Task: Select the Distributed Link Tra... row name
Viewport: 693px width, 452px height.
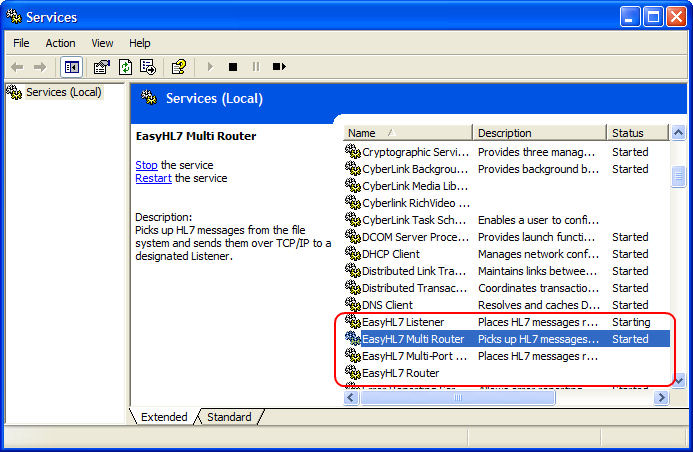Action: [414, 271]
